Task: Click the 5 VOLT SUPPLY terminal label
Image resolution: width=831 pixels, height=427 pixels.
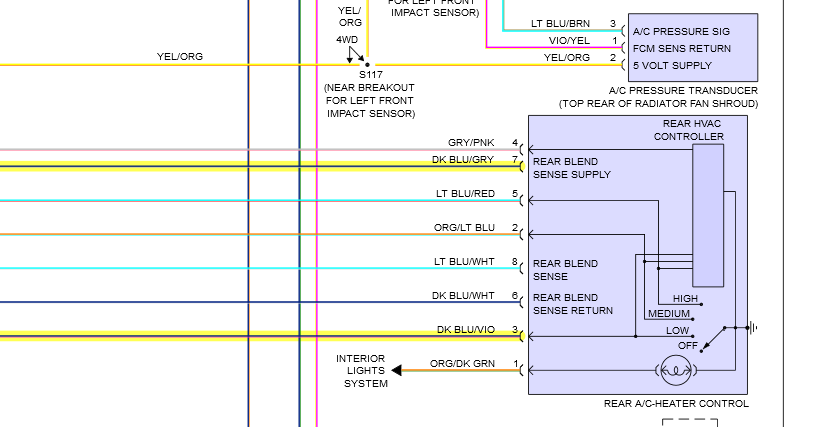Action: pos(672,66)
